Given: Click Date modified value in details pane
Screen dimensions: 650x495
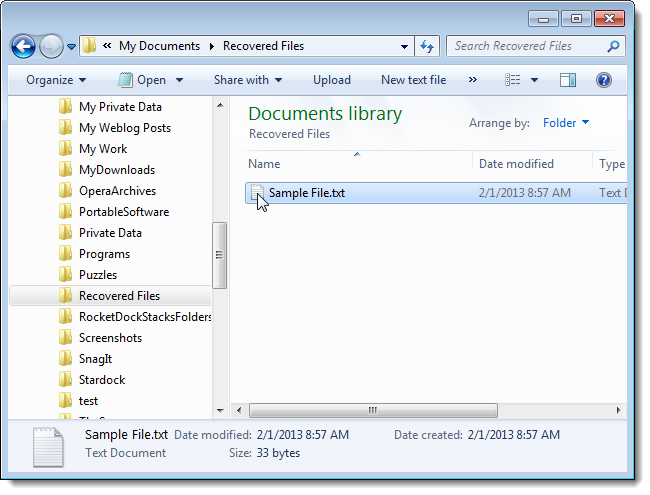Looking at the screenshot, I should coord(303,434).
